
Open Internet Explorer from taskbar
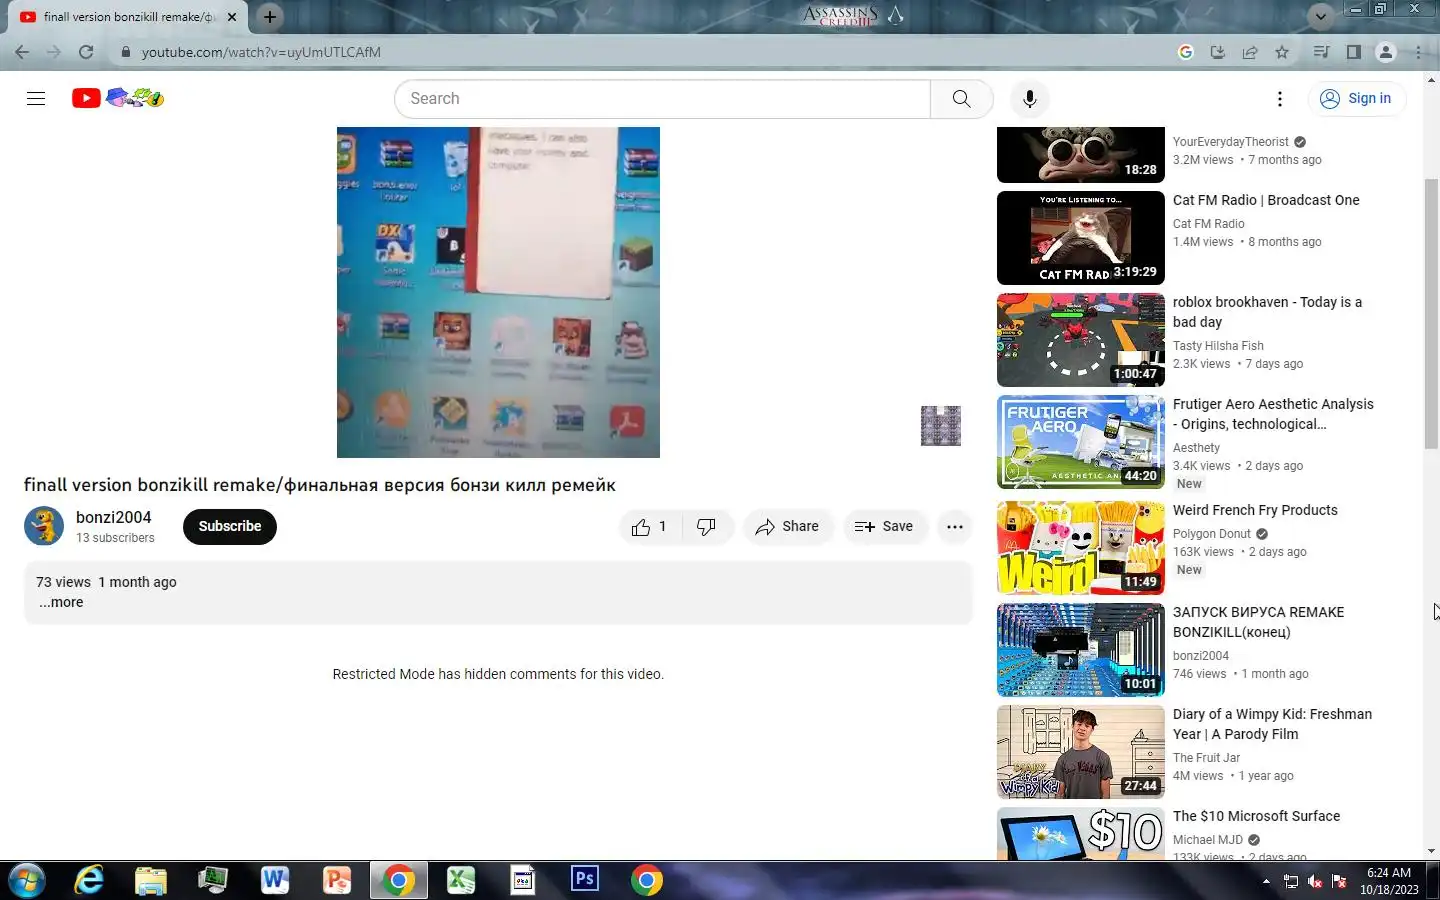point(89,880)
